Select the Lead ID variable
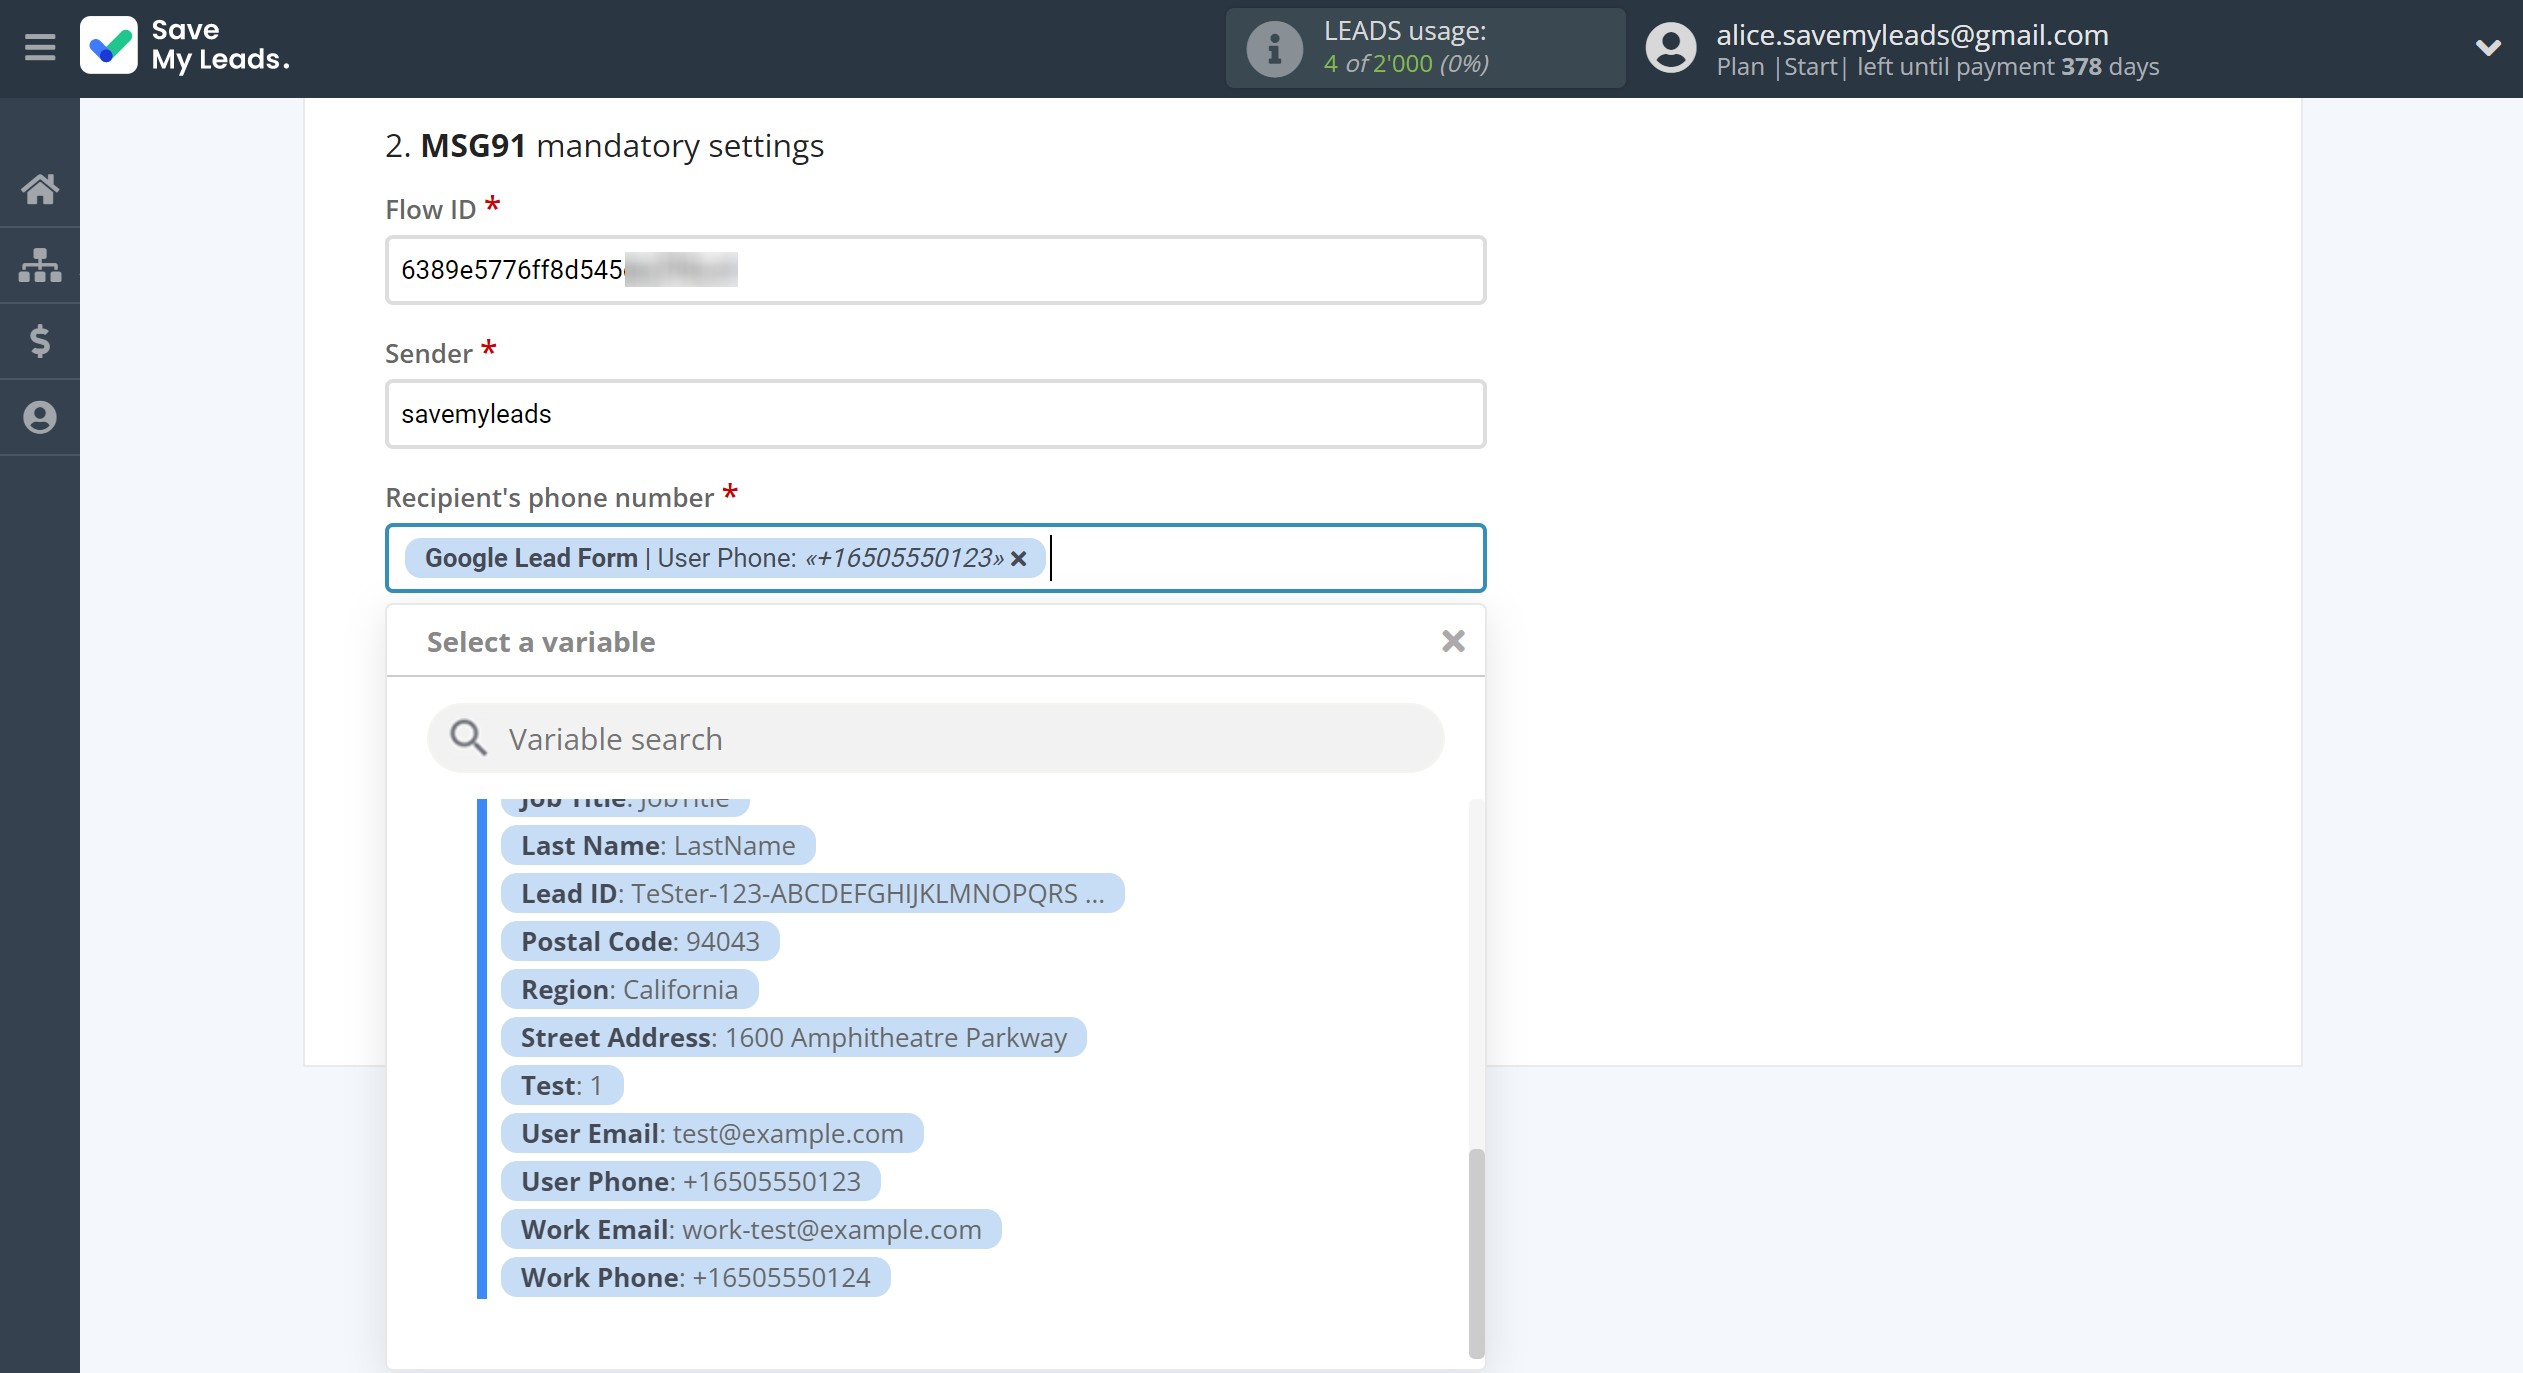 tap(812, 893)
